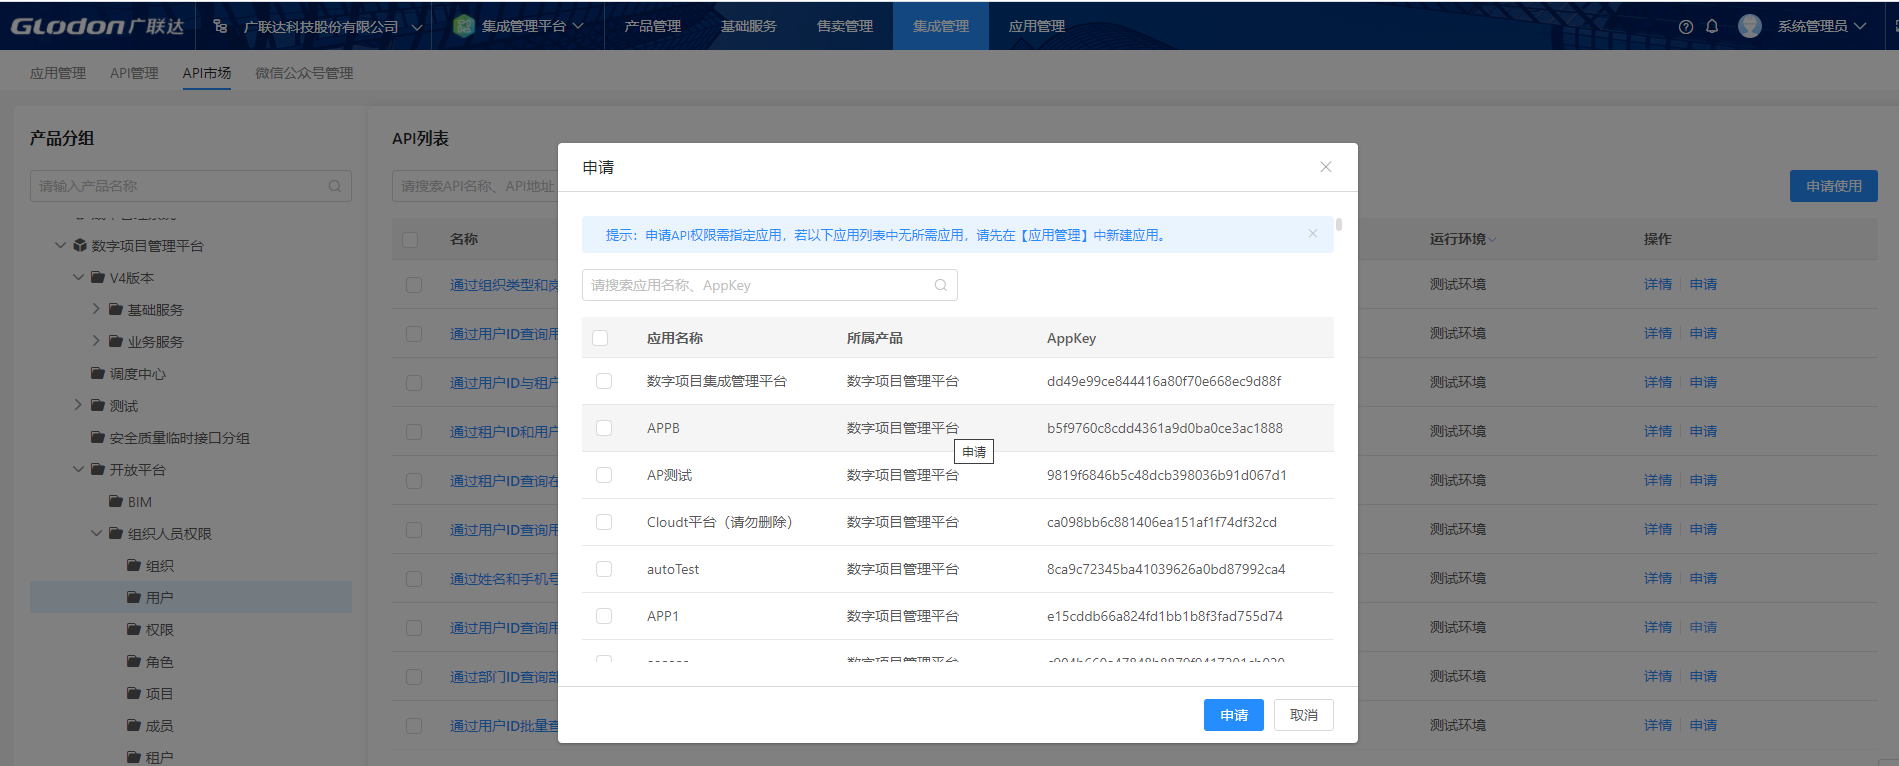Dismiss the blue hint banner
The height and width of the screenshot is (766, 1899).
click(1312, 234)
